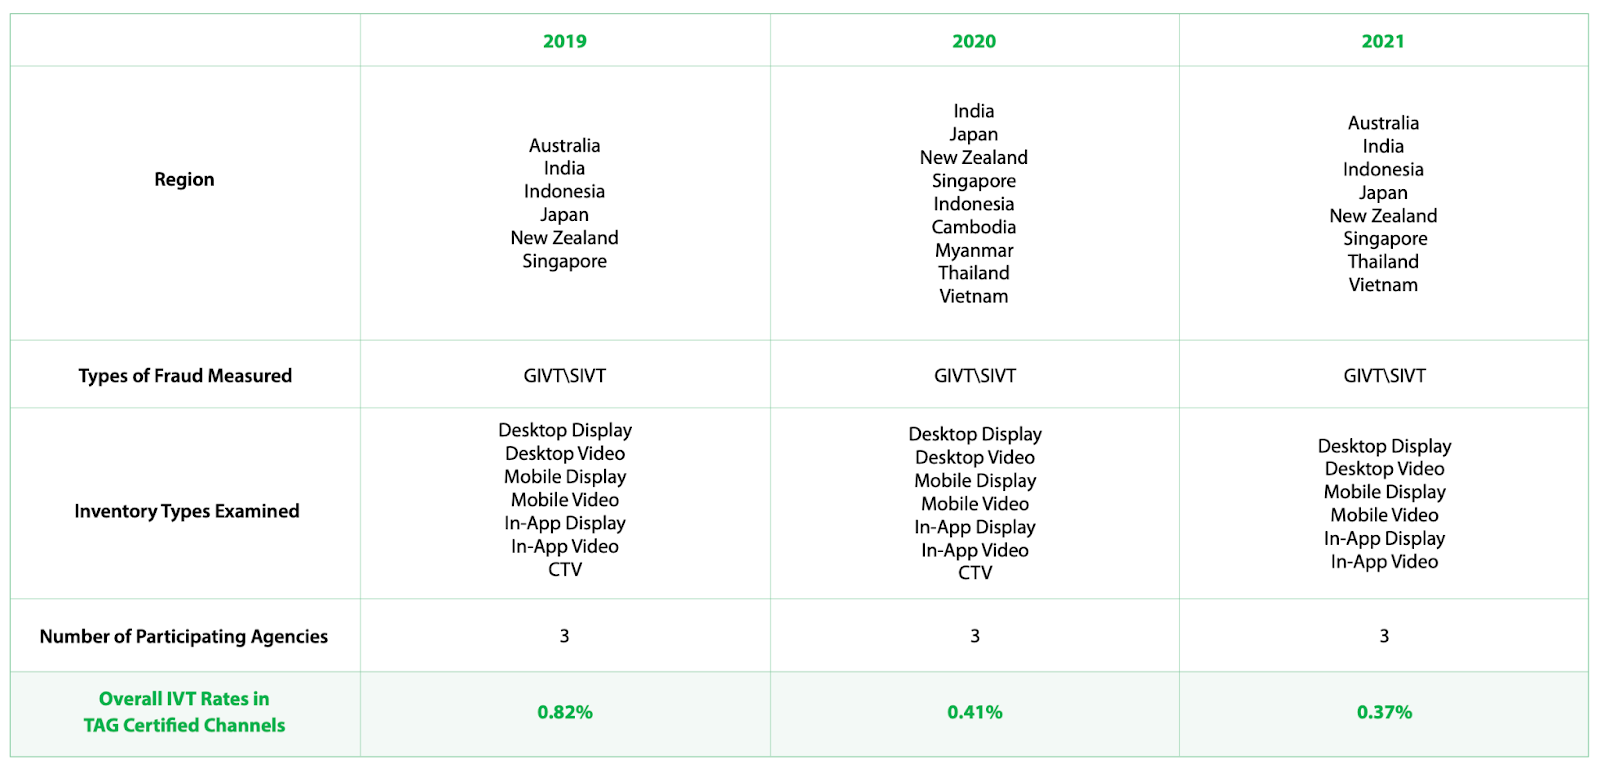1600x766 pixels.
Task: Select the Region row label
Action: [x=184, y=179]
